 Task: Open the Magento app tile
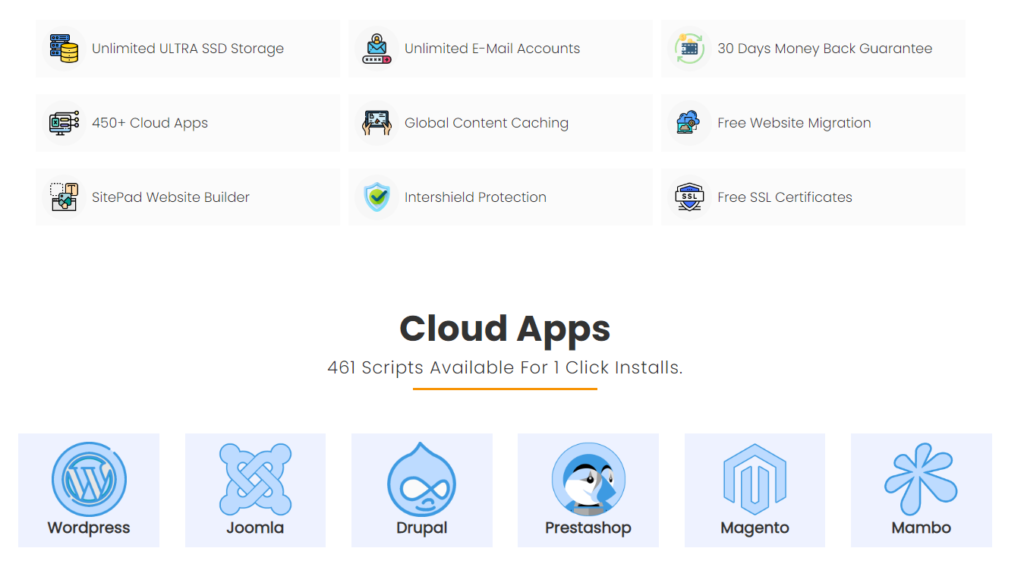pos(755,490)
